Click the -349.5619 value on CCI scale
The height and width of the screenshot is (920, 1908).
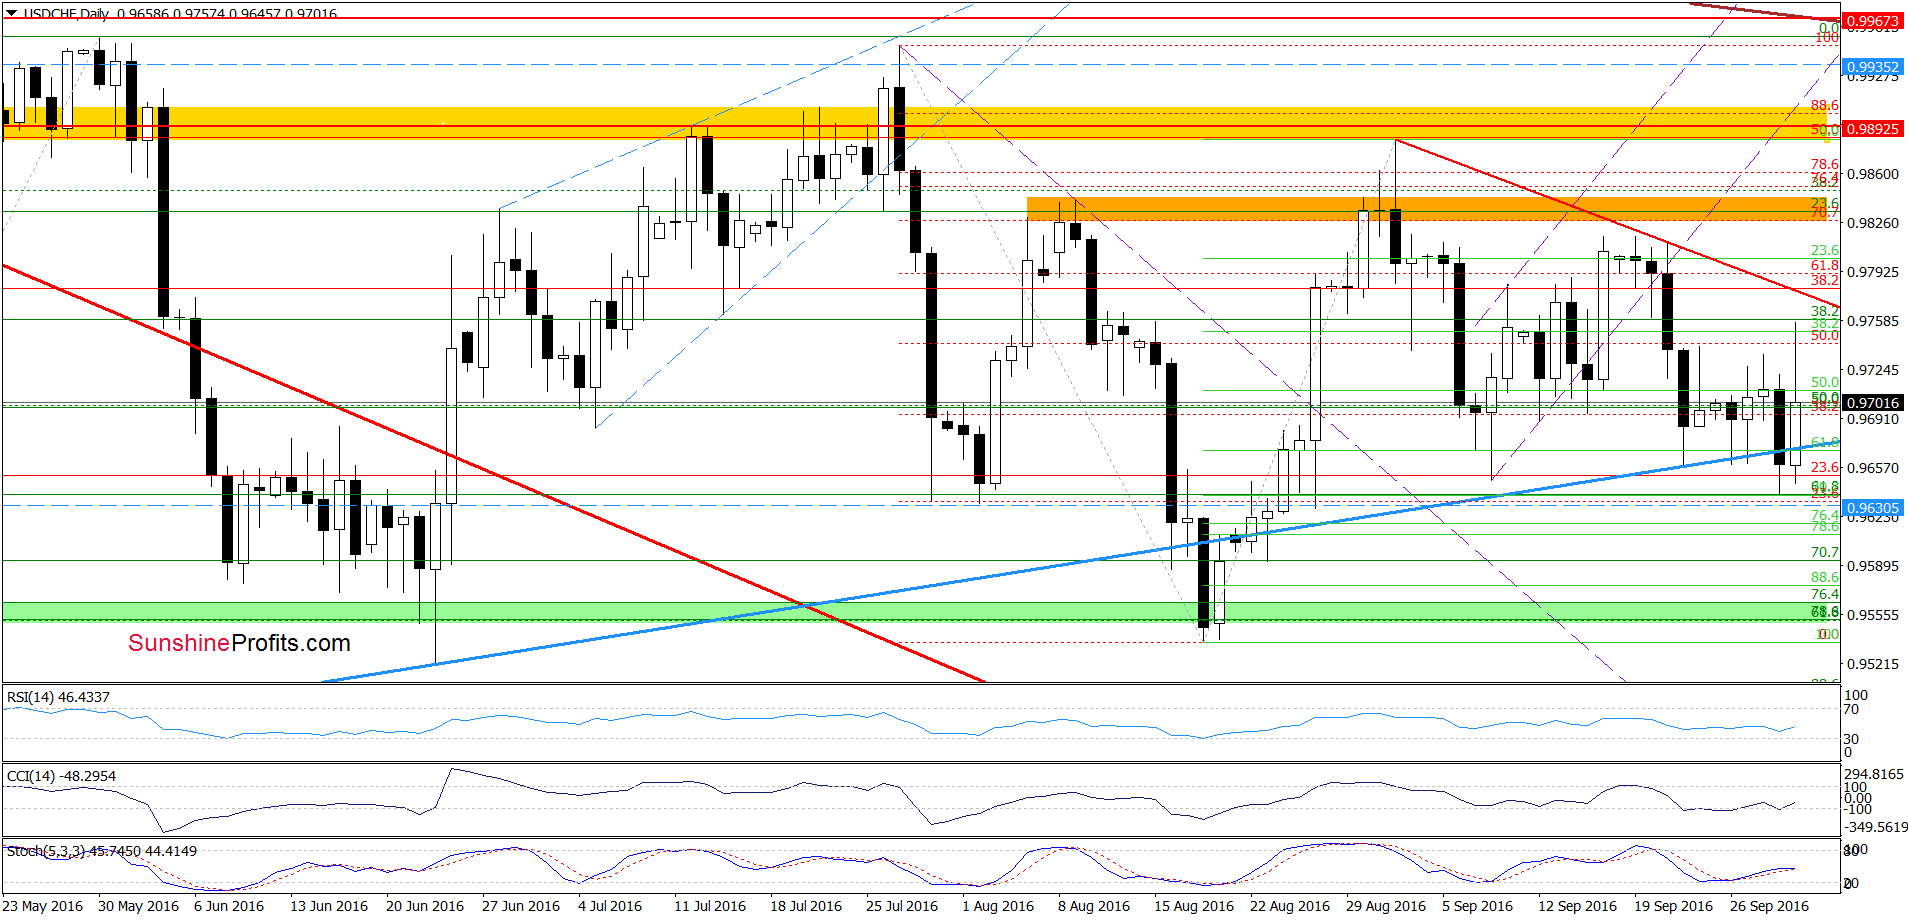tap(1876, 827)
